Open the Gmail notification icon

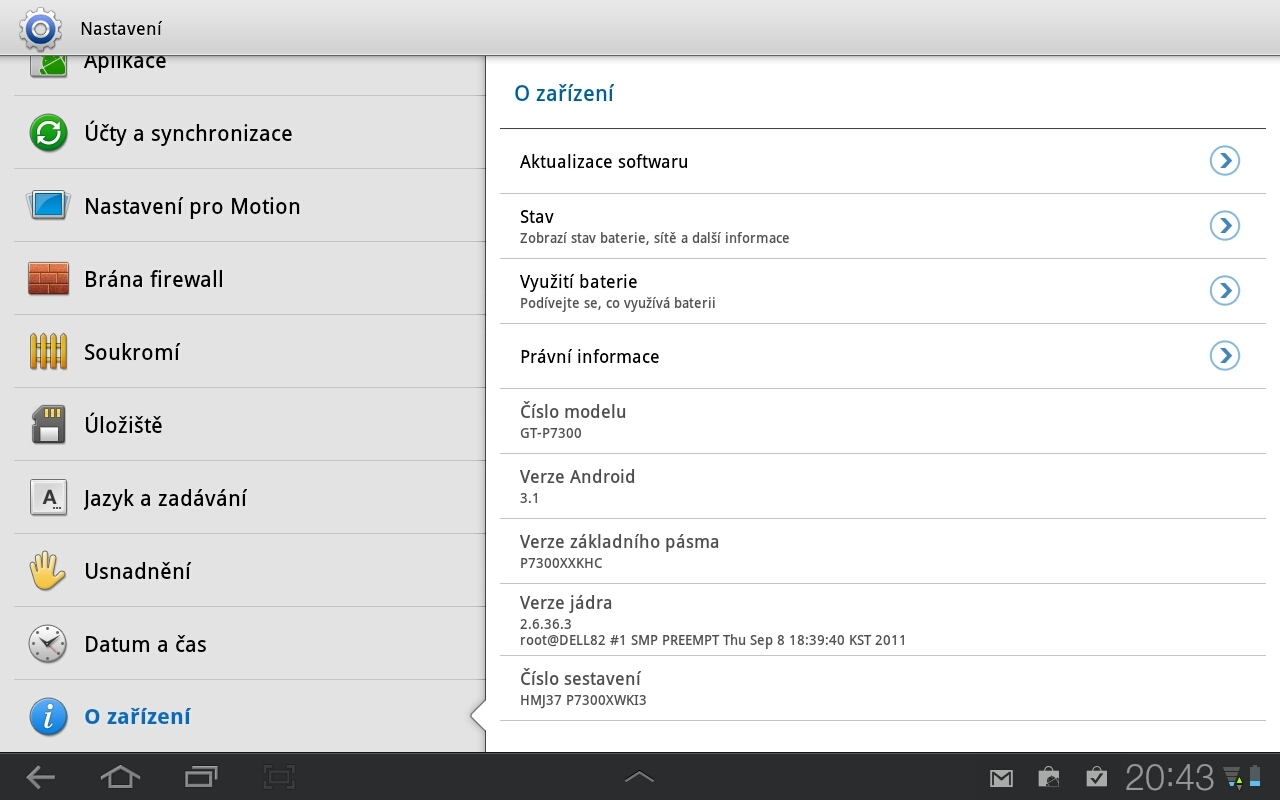(1000, 777)
